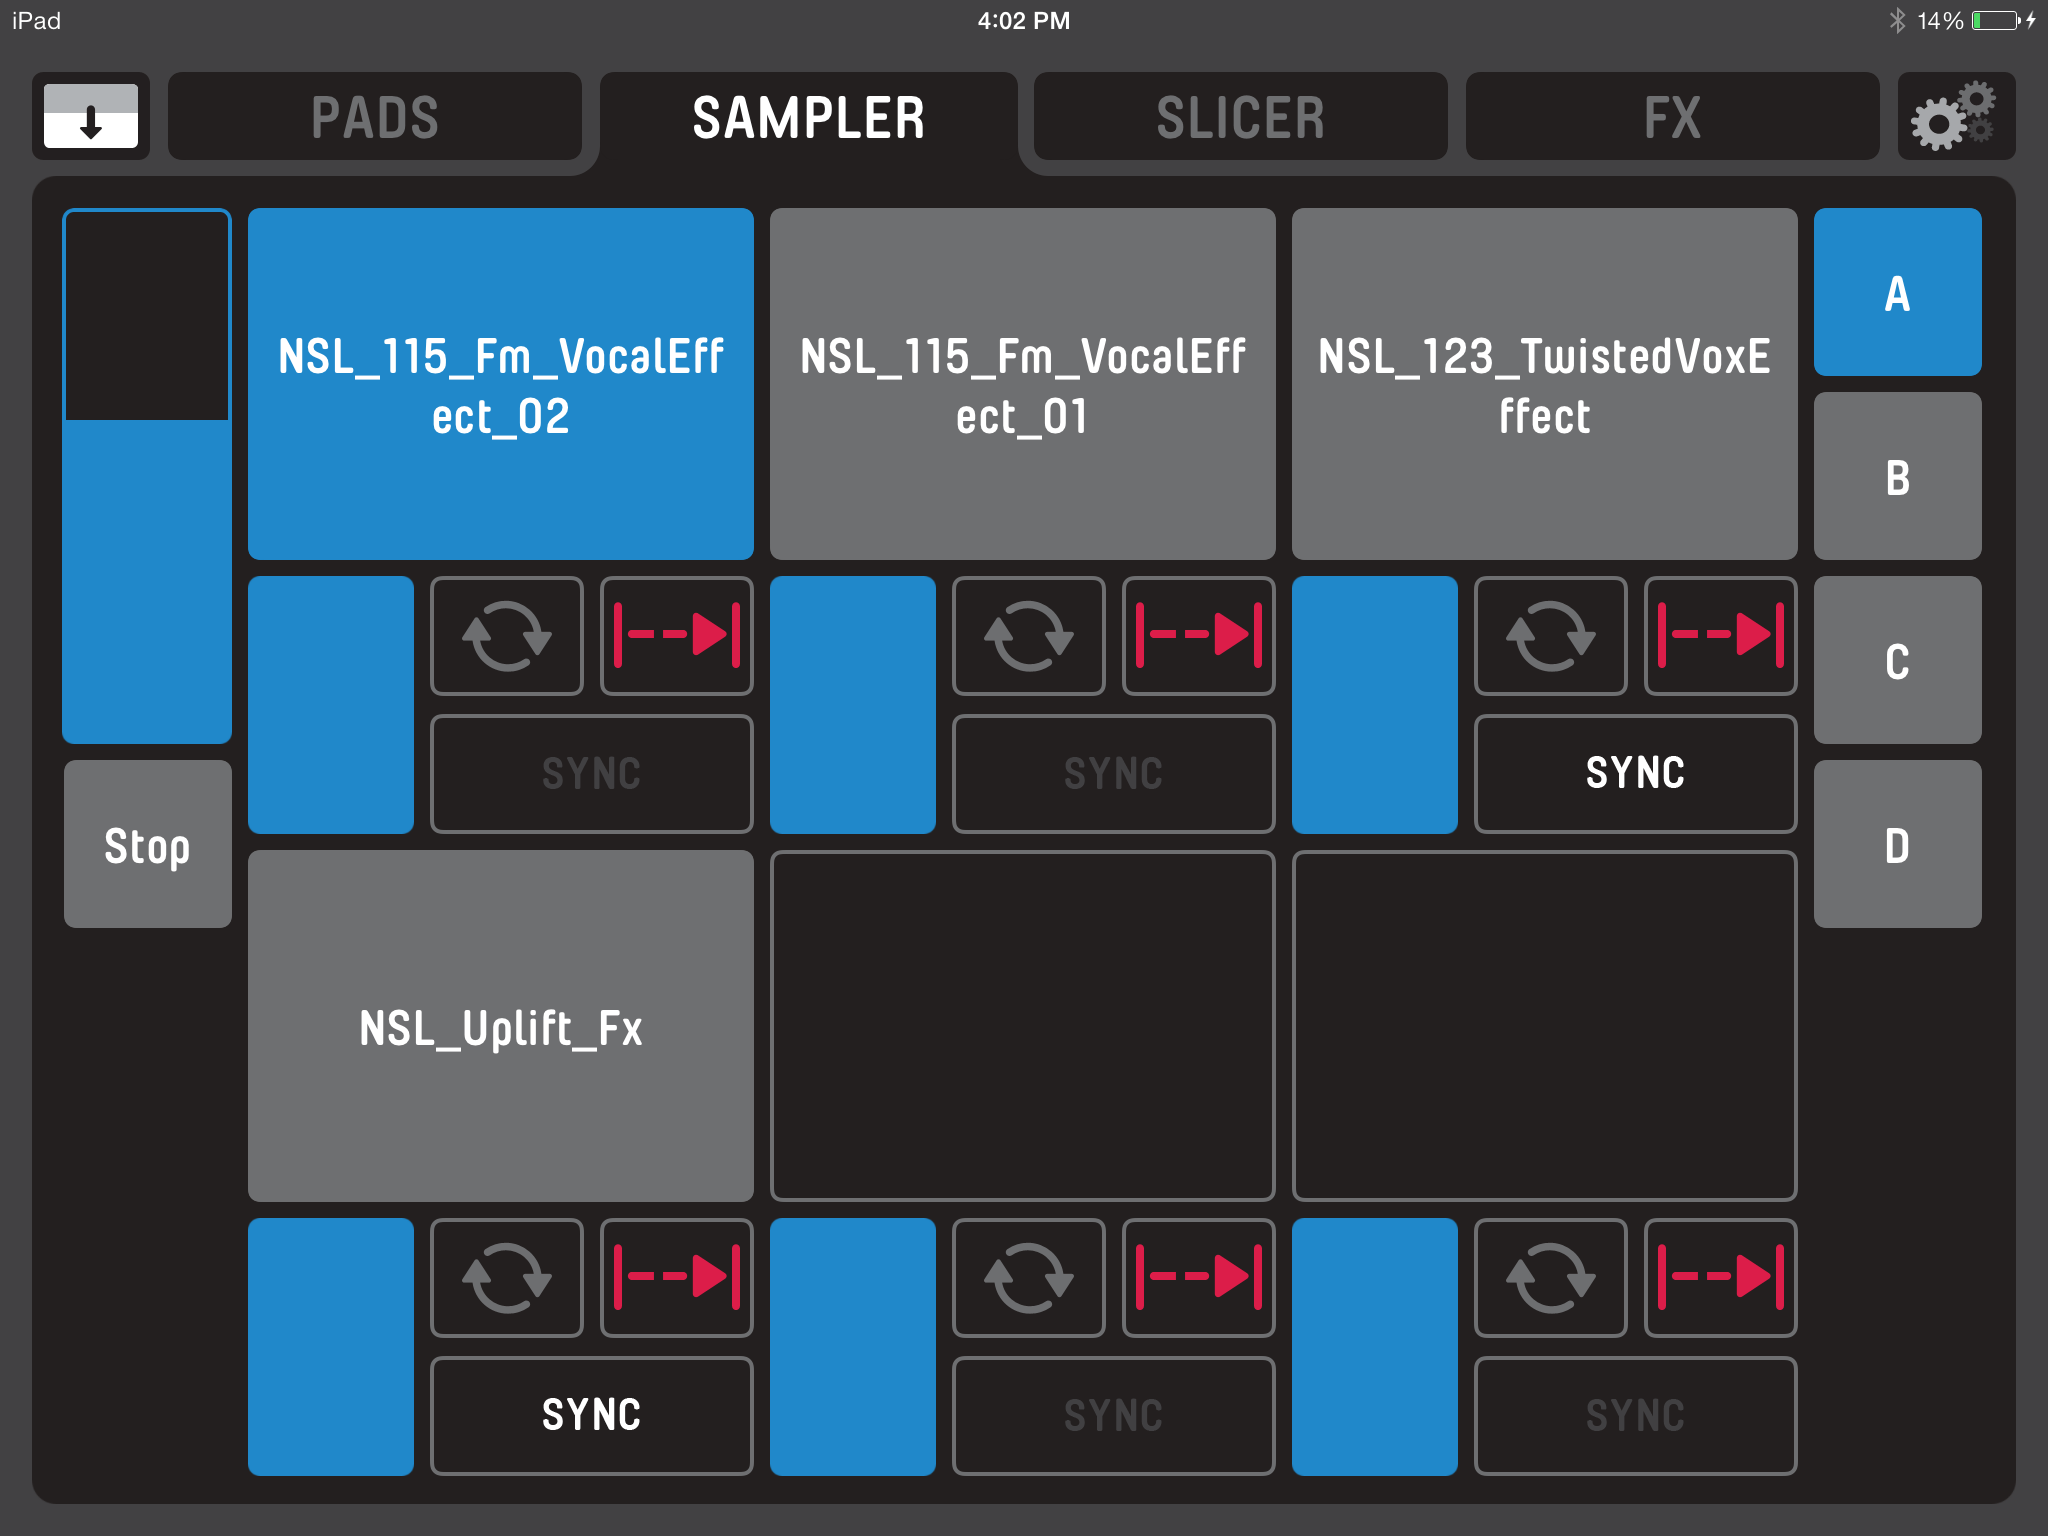Select one-shot playback icon under NSL_Uplift_Fx
Viewport: 2048px width, 1536px height.
coord(677,1278)
